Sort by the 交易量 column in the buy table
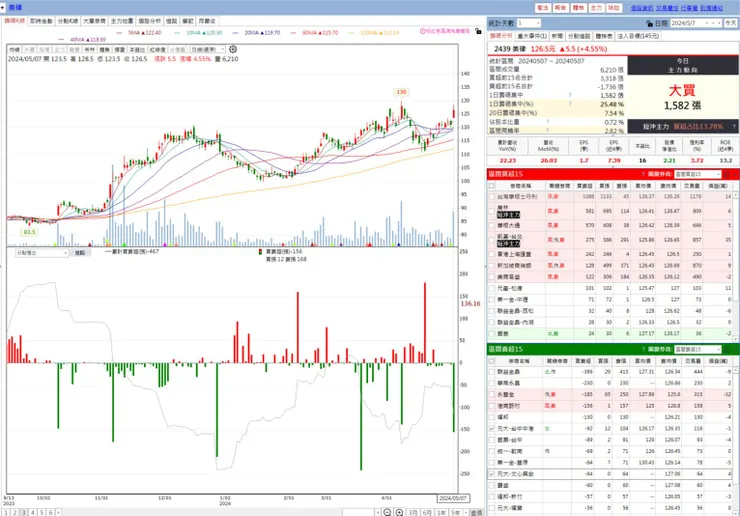740x516 pixels. pos(692,186)
